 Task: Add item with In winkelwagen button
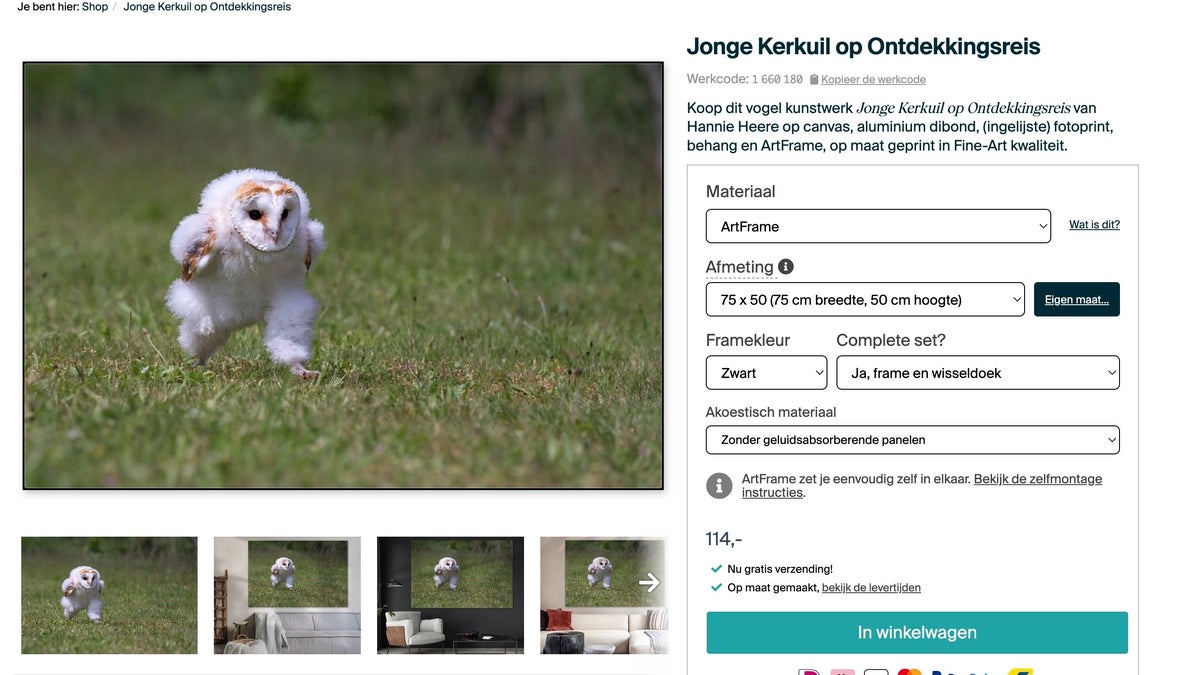(917, 633)
